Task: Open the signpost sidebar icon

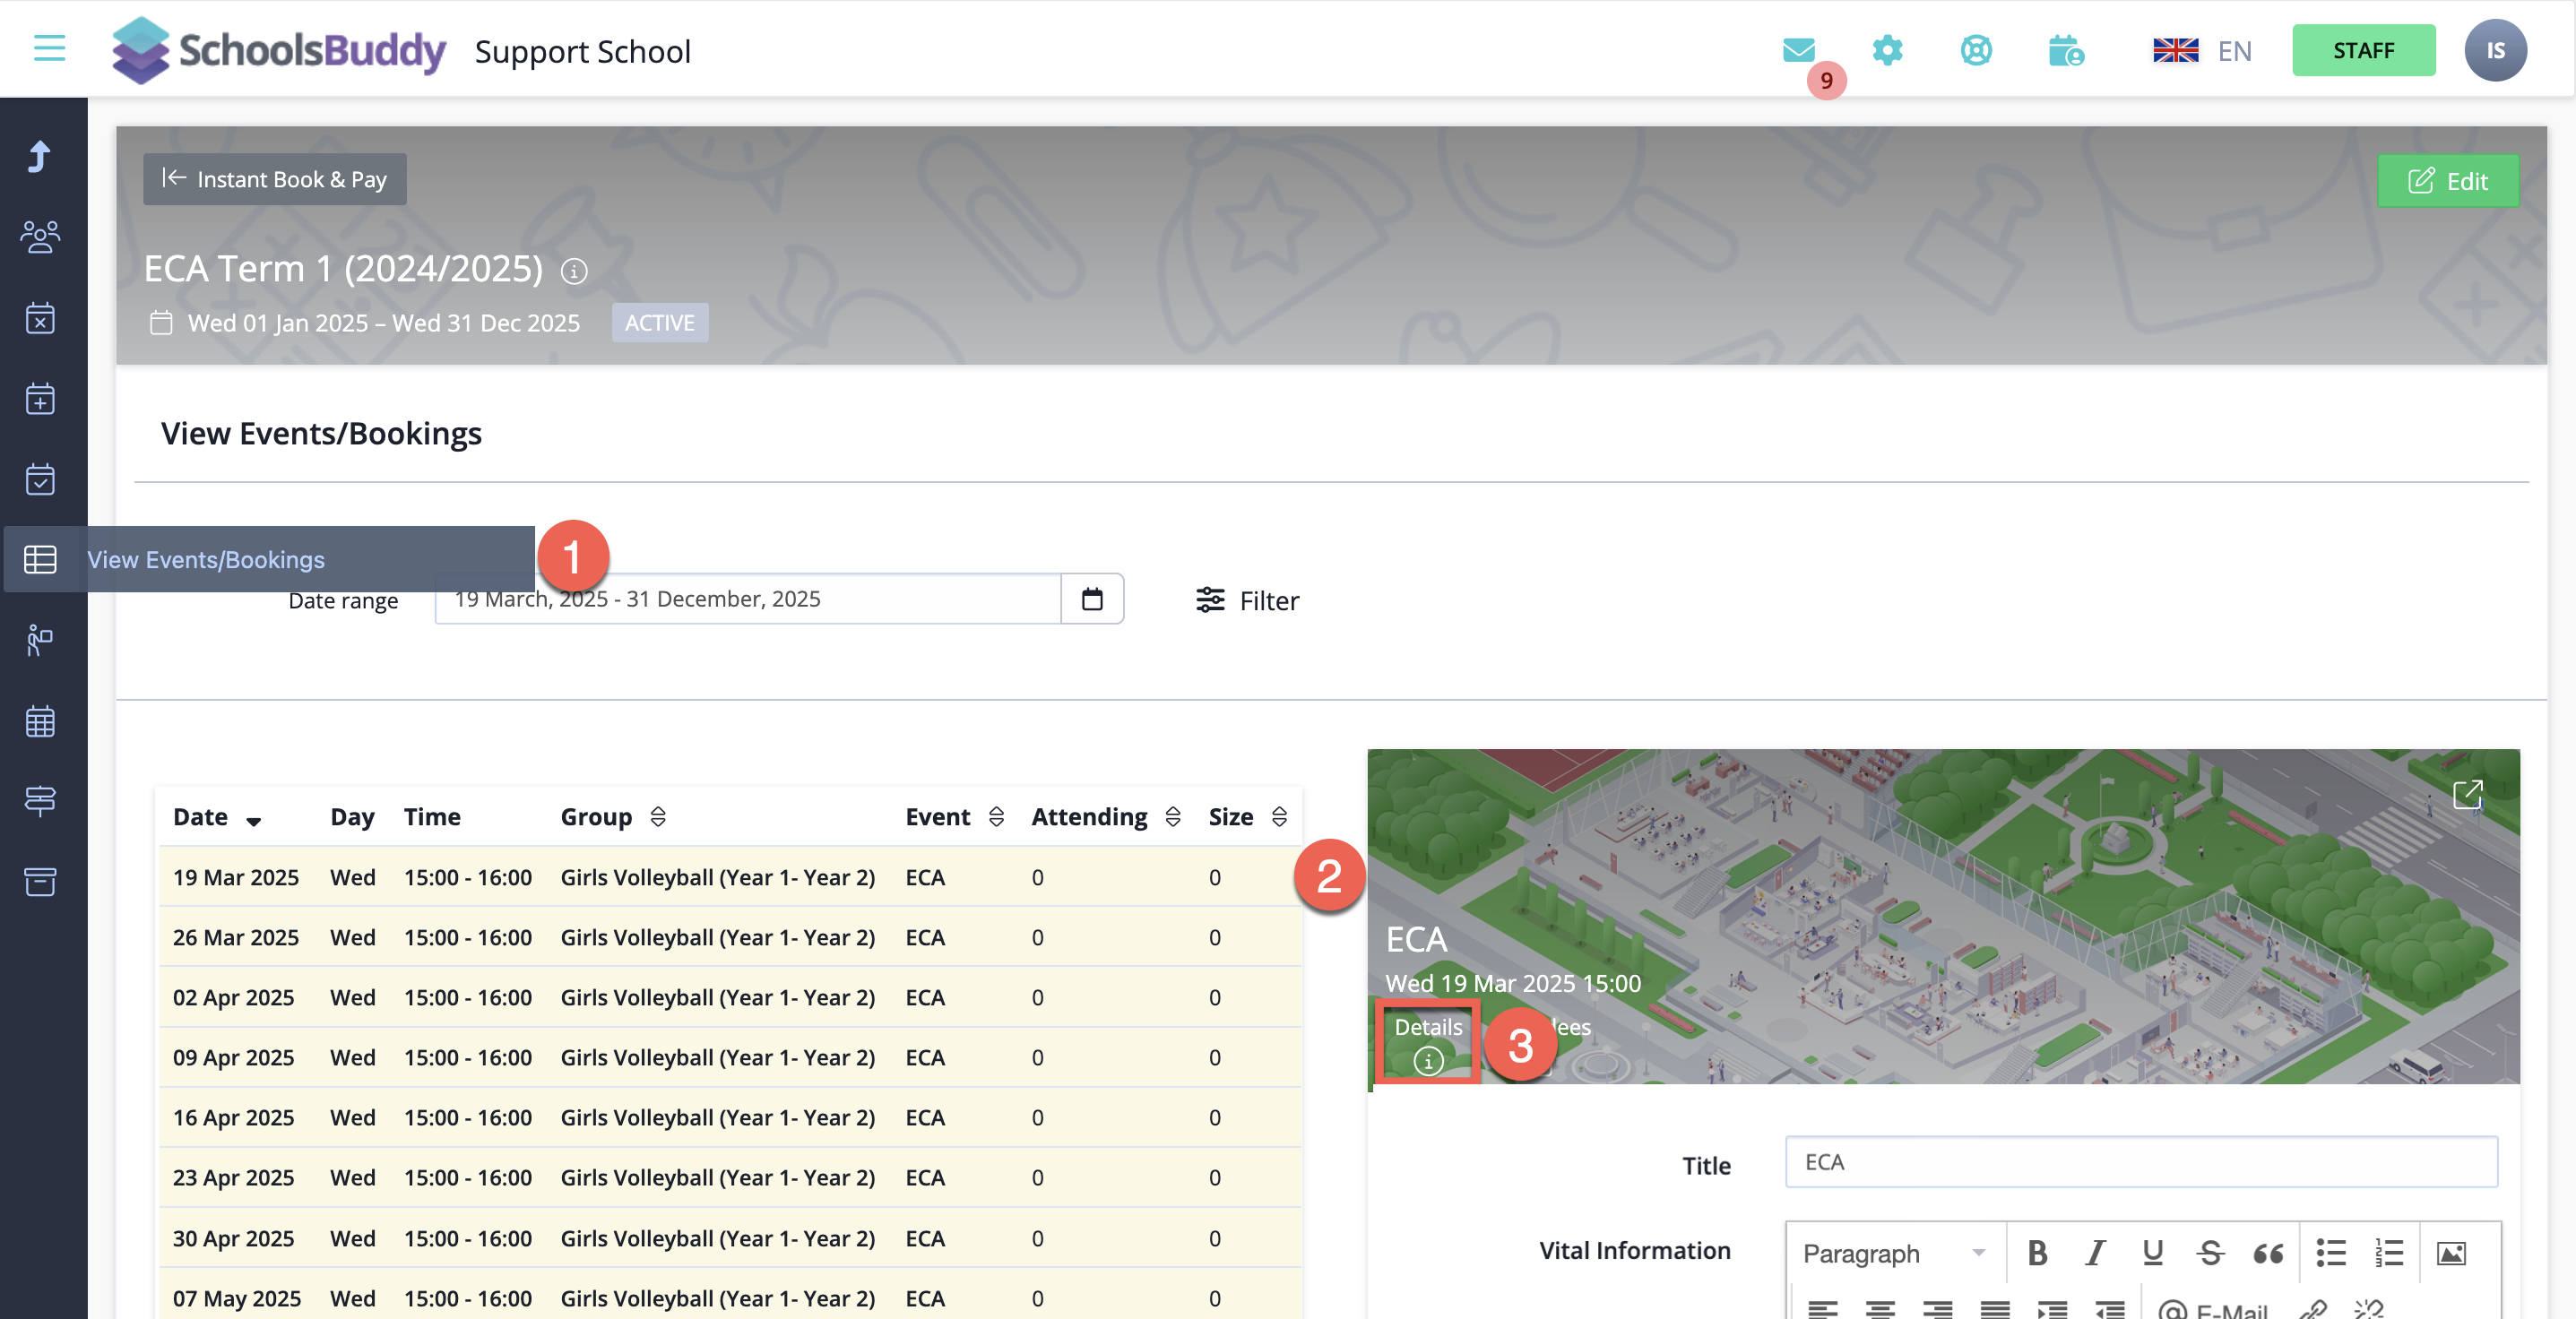Action: click(x=40, y=801)
